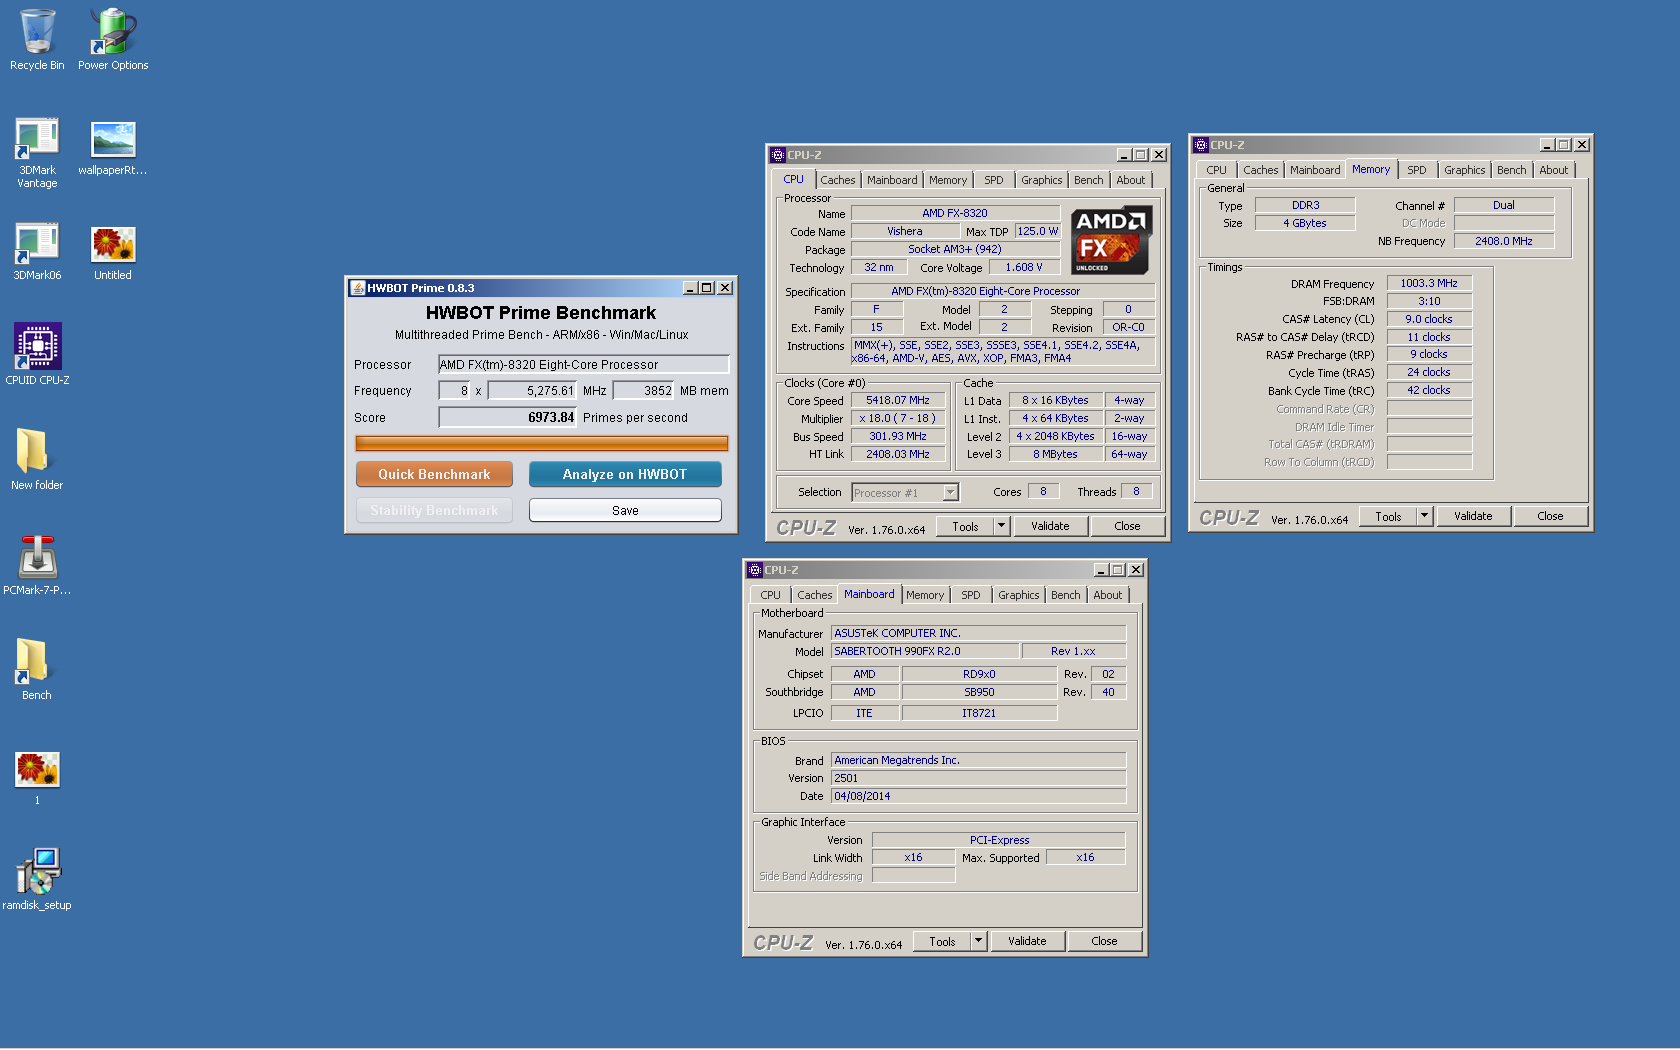This screenshot has height=1050, width=1680.
Task: Click CAS# Latency value 9.0 clocks
Action: (x=1428, y=319)
